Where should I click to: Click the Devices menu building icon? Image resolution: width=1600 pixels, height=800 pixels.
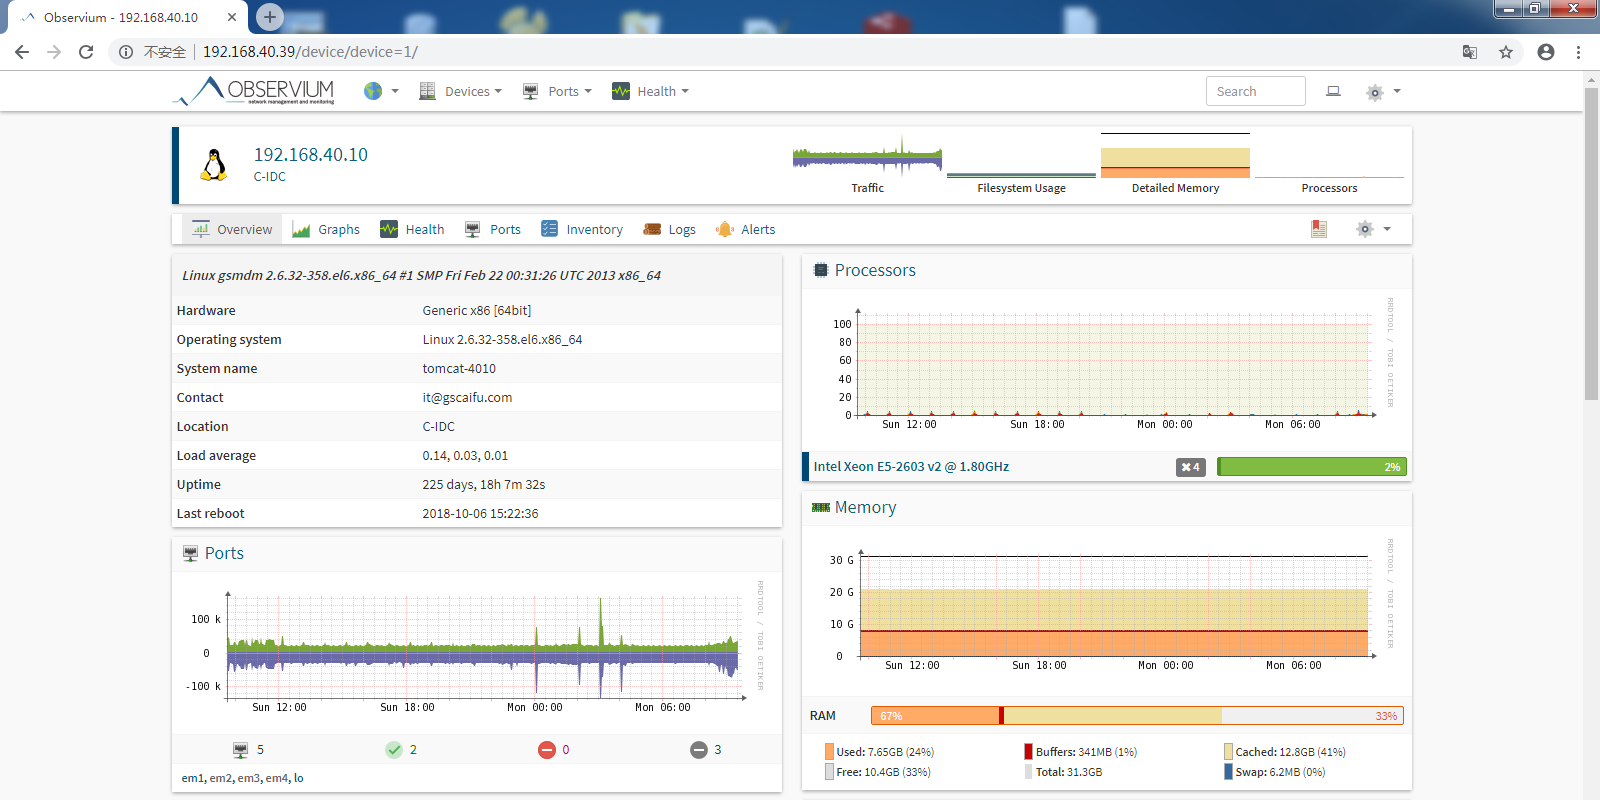click(427, 91)
